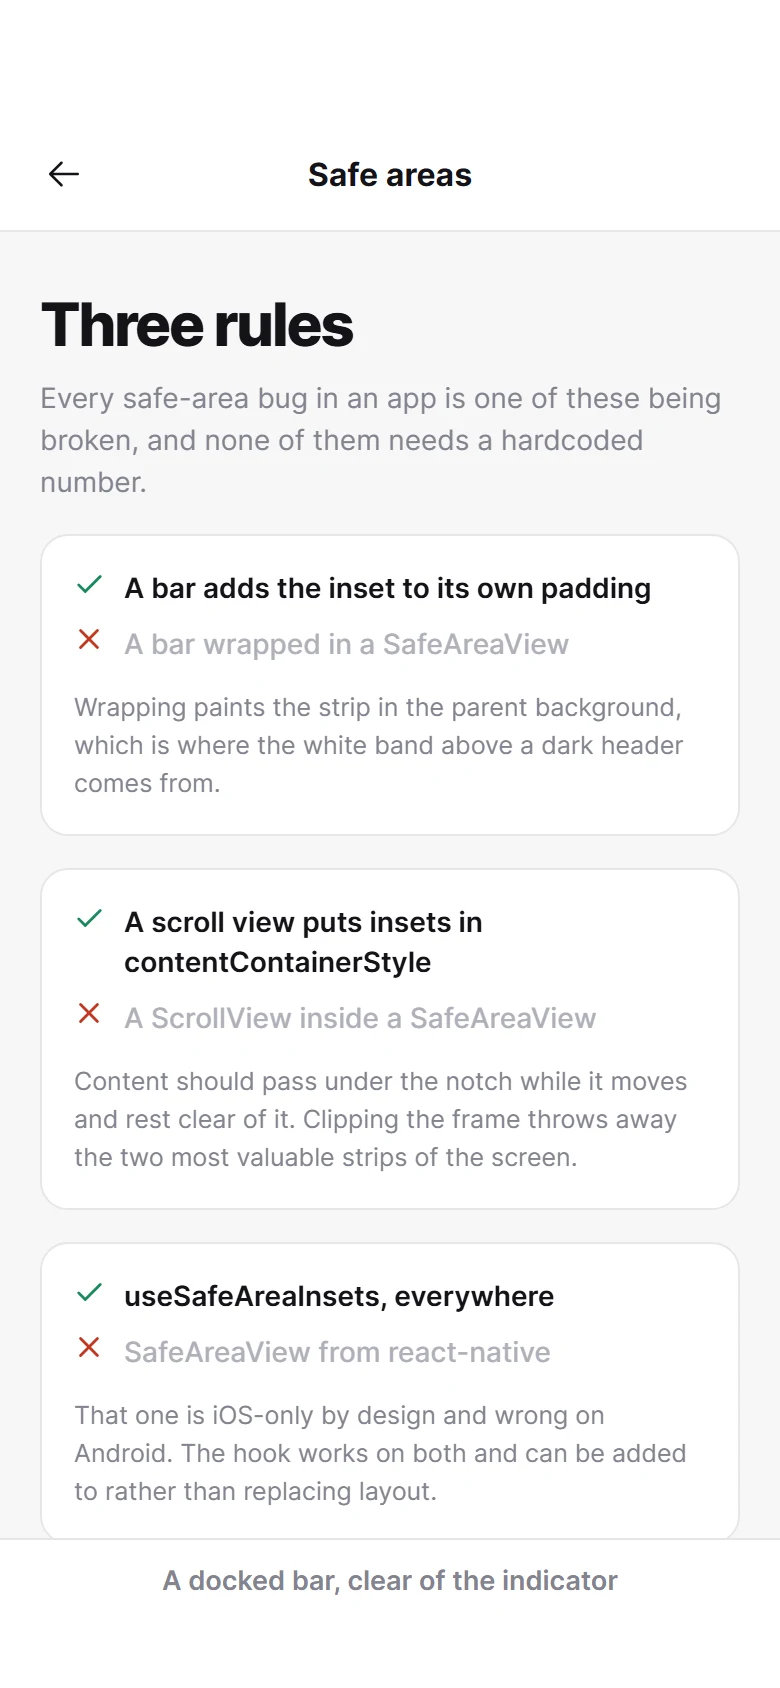Click the 'Content should pass under the notch' paragraph
Image resolution: width=780 pixels, height=1688 pixels.
[381, 1119]
